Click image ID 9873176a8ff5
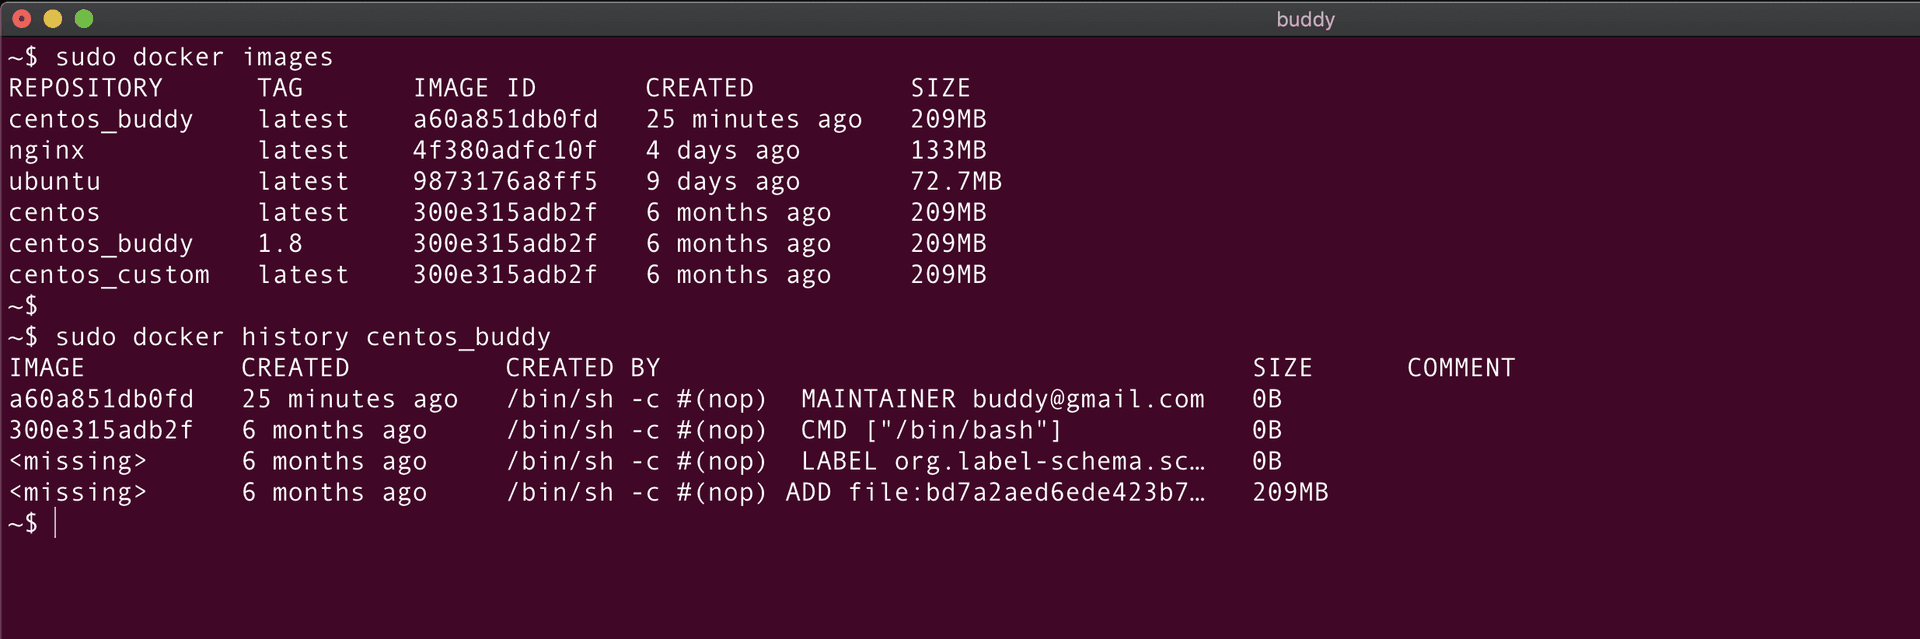1920x639 pixels. [x=505, y=182]
